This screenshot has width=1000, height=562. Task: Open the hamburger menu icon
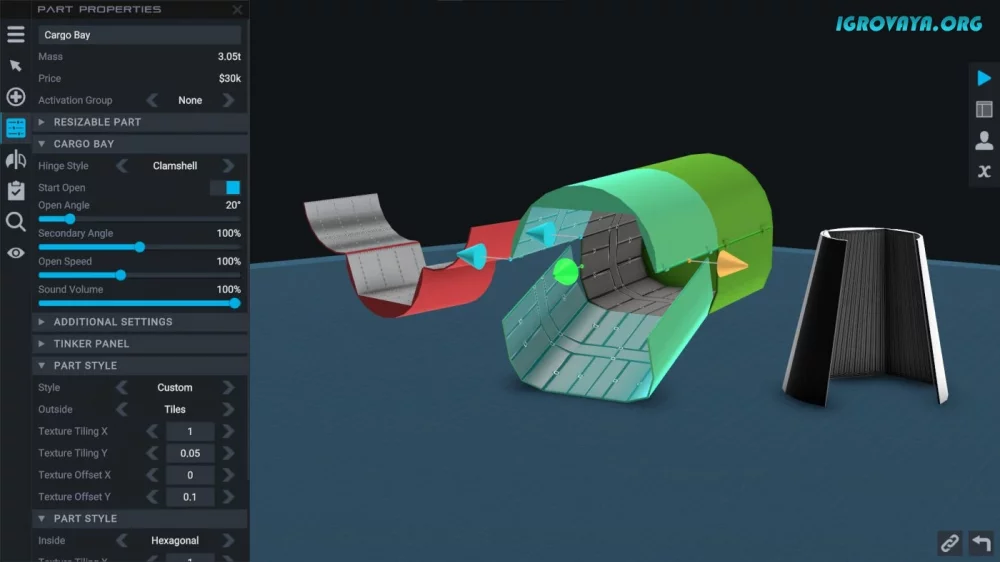(15, 34)
